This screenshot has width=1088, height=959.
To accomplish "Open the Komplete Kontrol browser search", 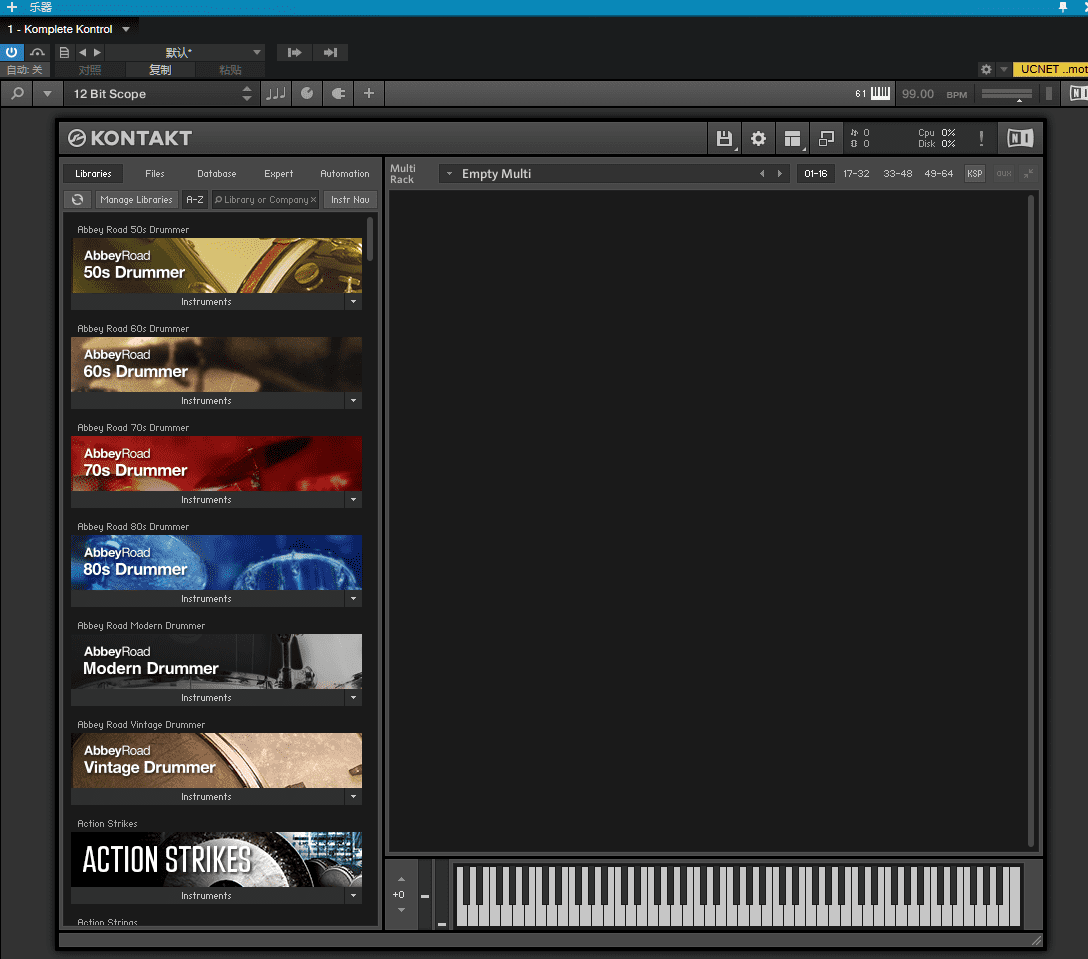I will coord(18,93).
